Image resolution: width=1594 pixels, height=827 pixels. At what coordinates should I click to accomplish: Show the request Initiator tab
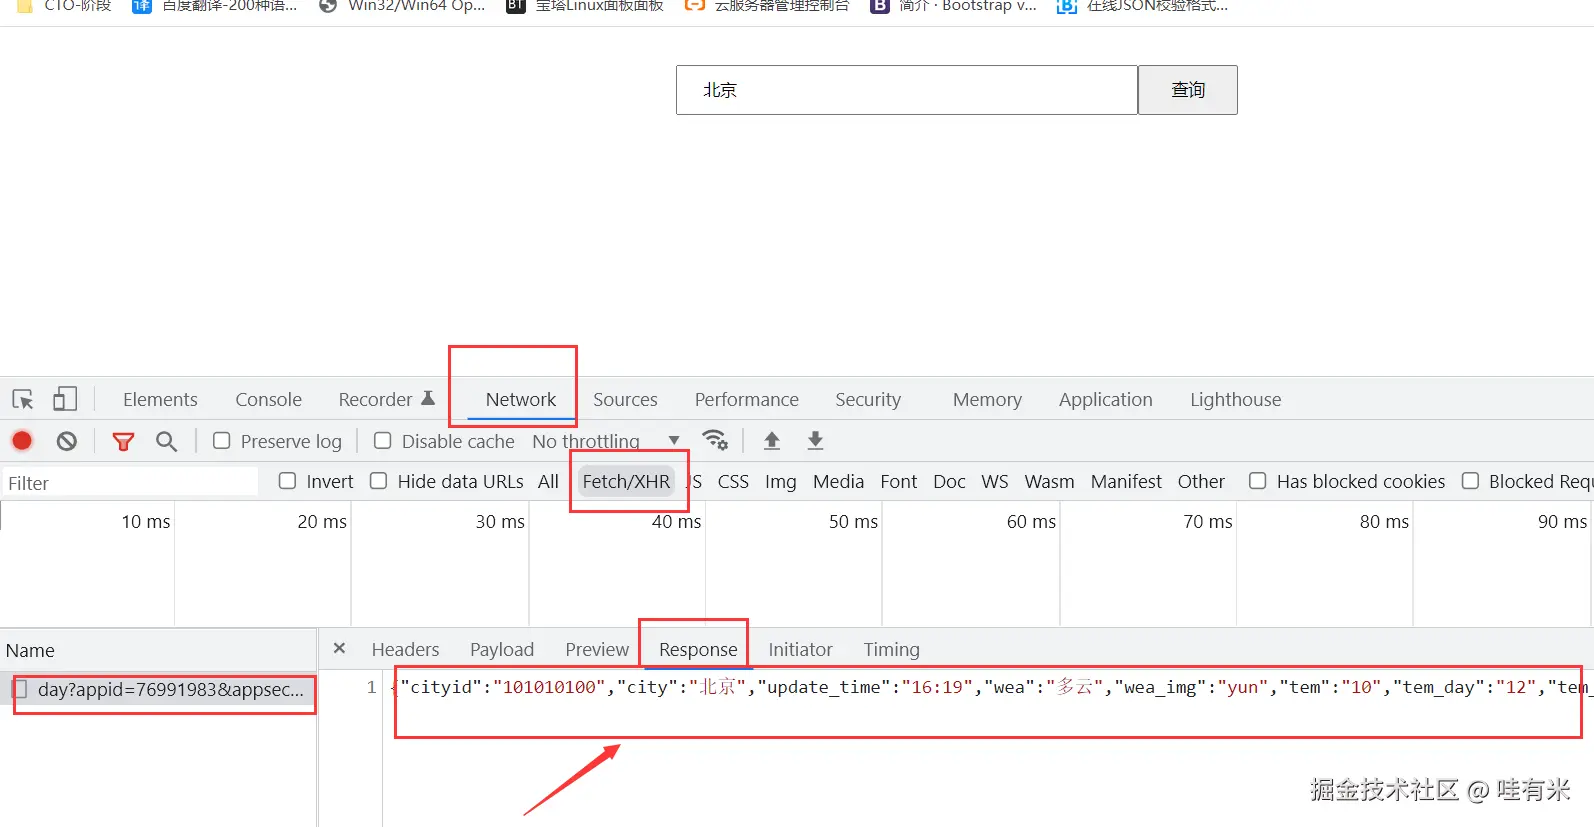[800, 649]
